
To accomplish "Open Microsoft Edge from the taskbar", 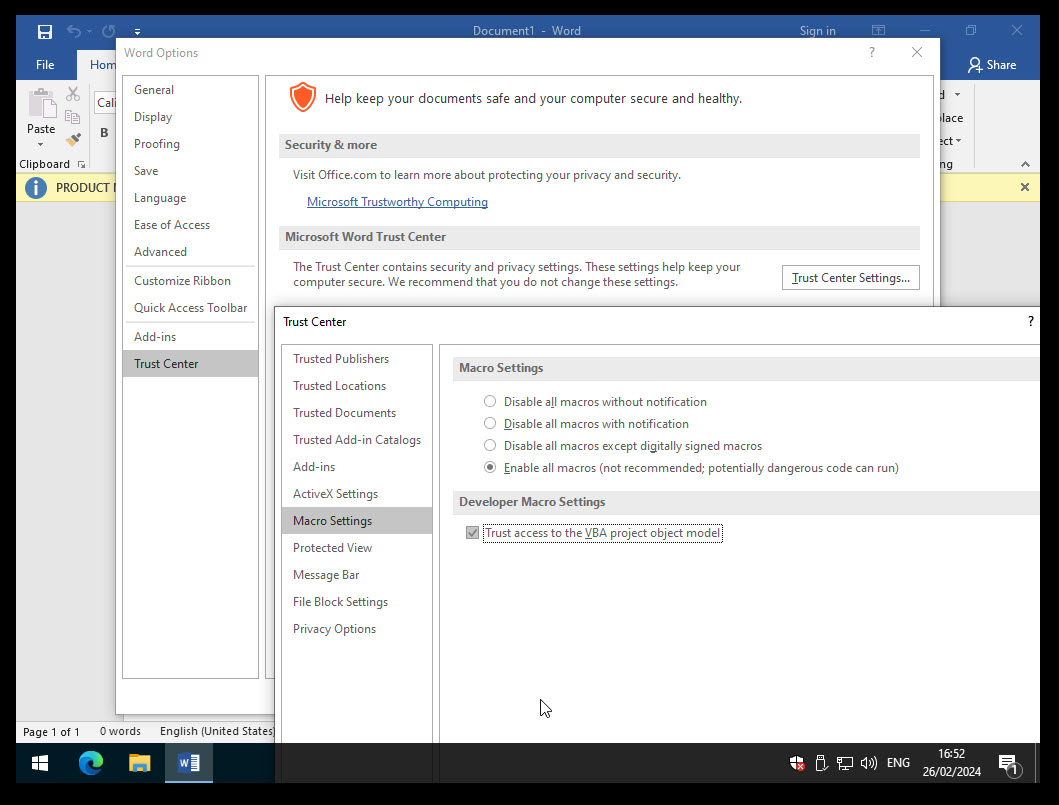I will click(x=91, y=763).
